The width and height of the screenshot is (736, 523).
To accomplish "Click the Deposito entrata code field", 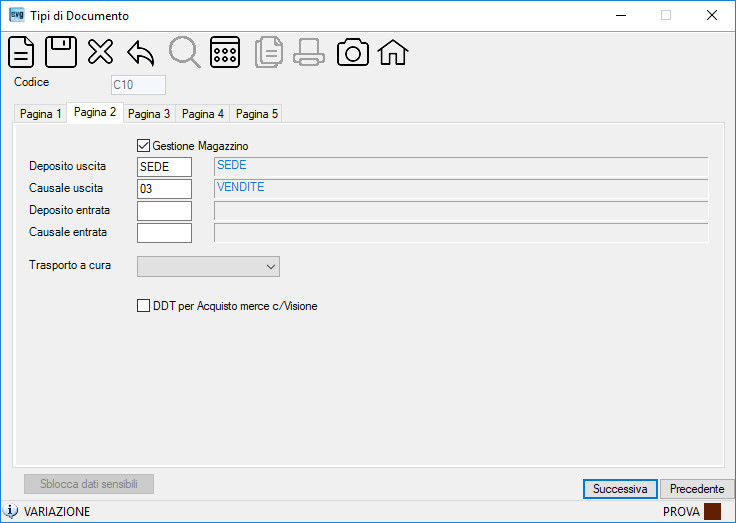I will point(164,211).
